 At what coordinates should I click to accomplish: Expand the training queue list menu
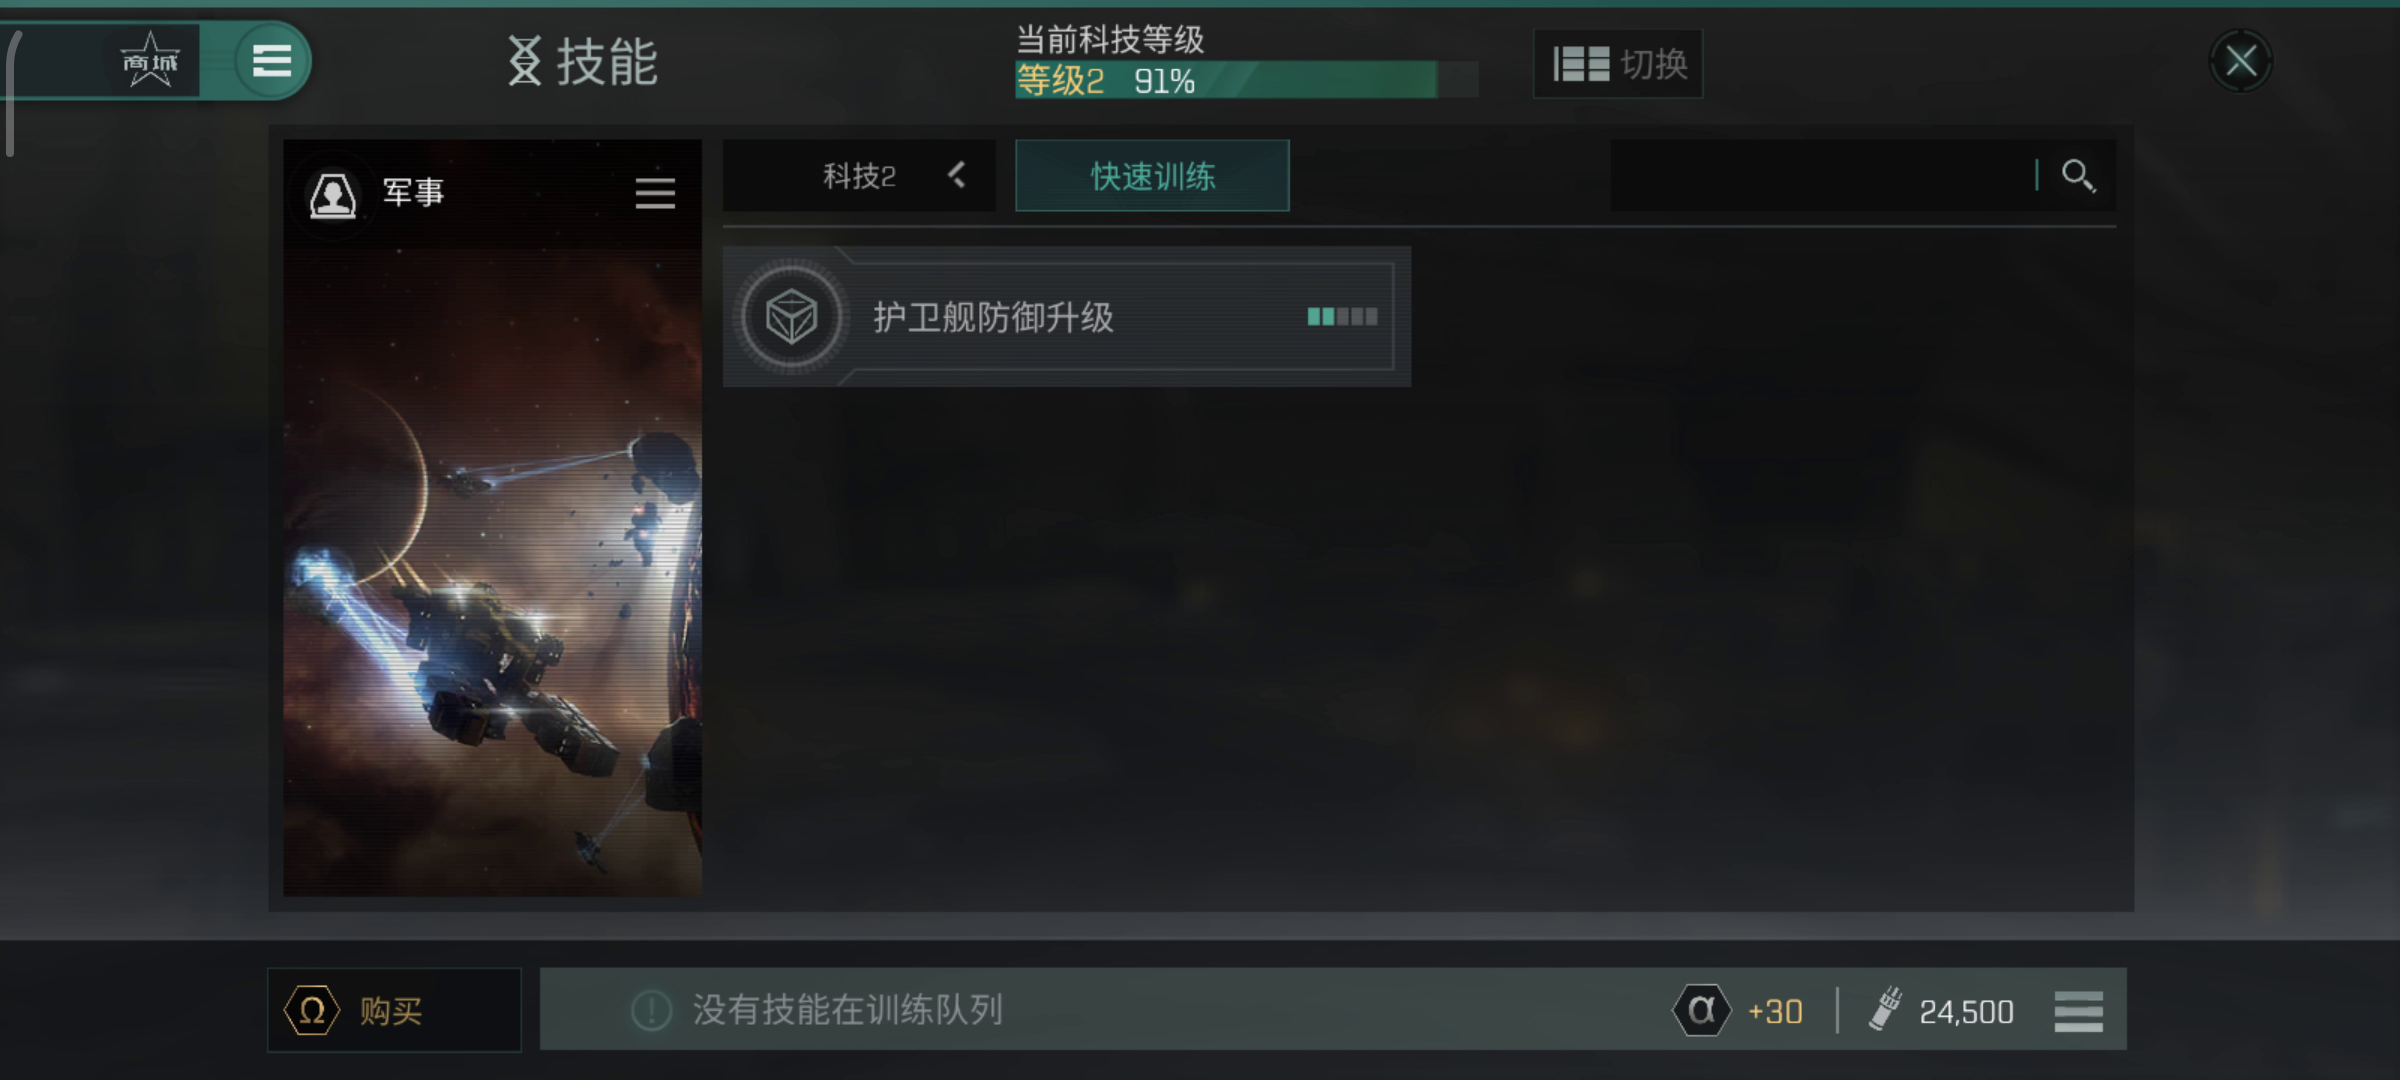(x=2078, y=1011)
